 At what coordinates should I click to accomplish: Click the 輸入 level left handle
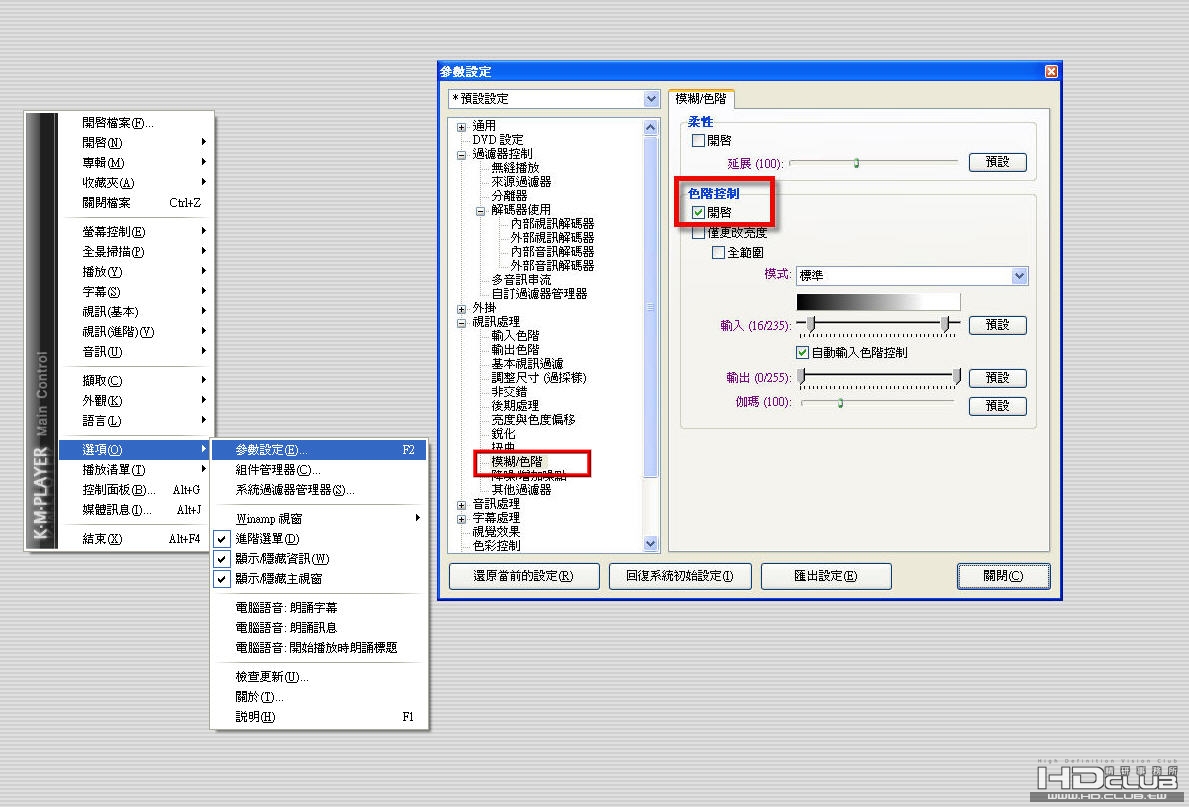point(811,325)
